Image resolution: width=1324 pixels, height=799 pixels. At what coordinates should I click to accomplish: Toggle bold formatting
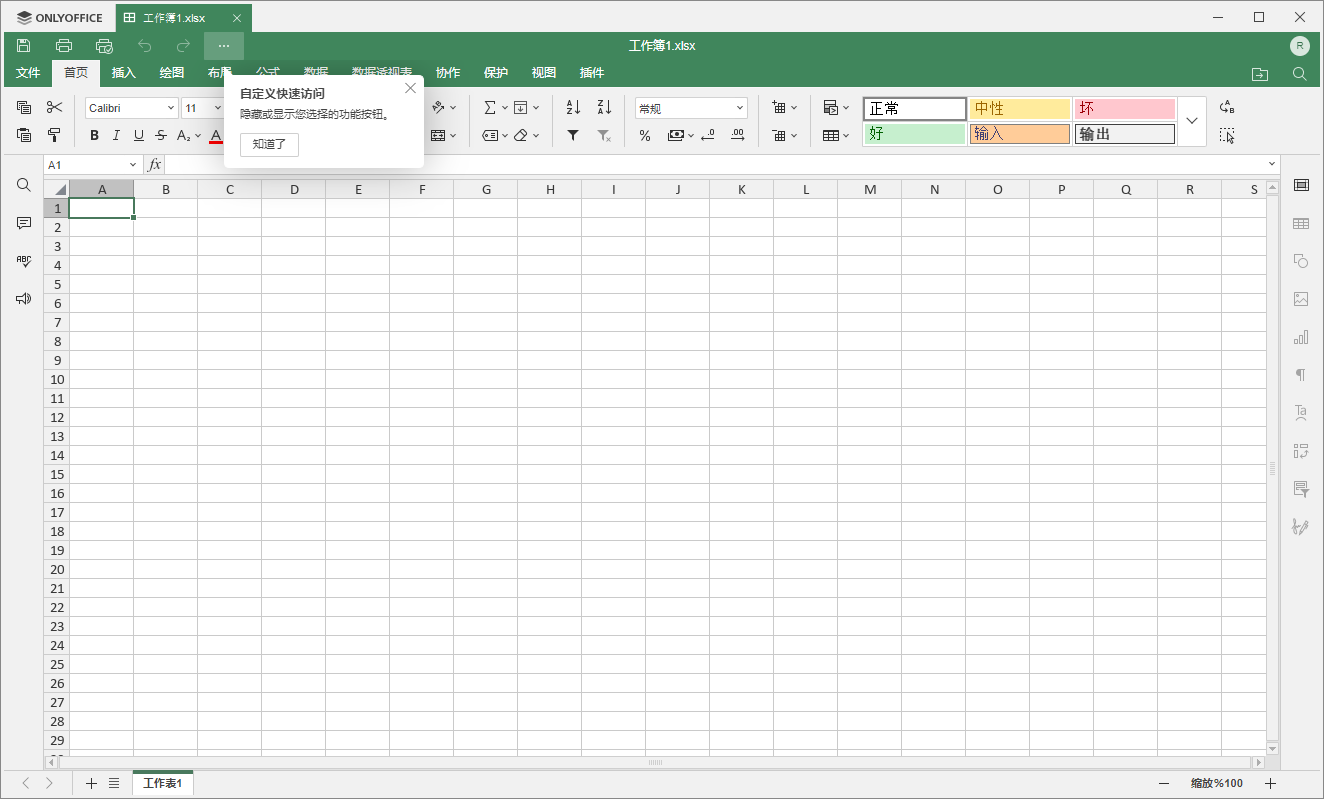click(x=94, y=136)
